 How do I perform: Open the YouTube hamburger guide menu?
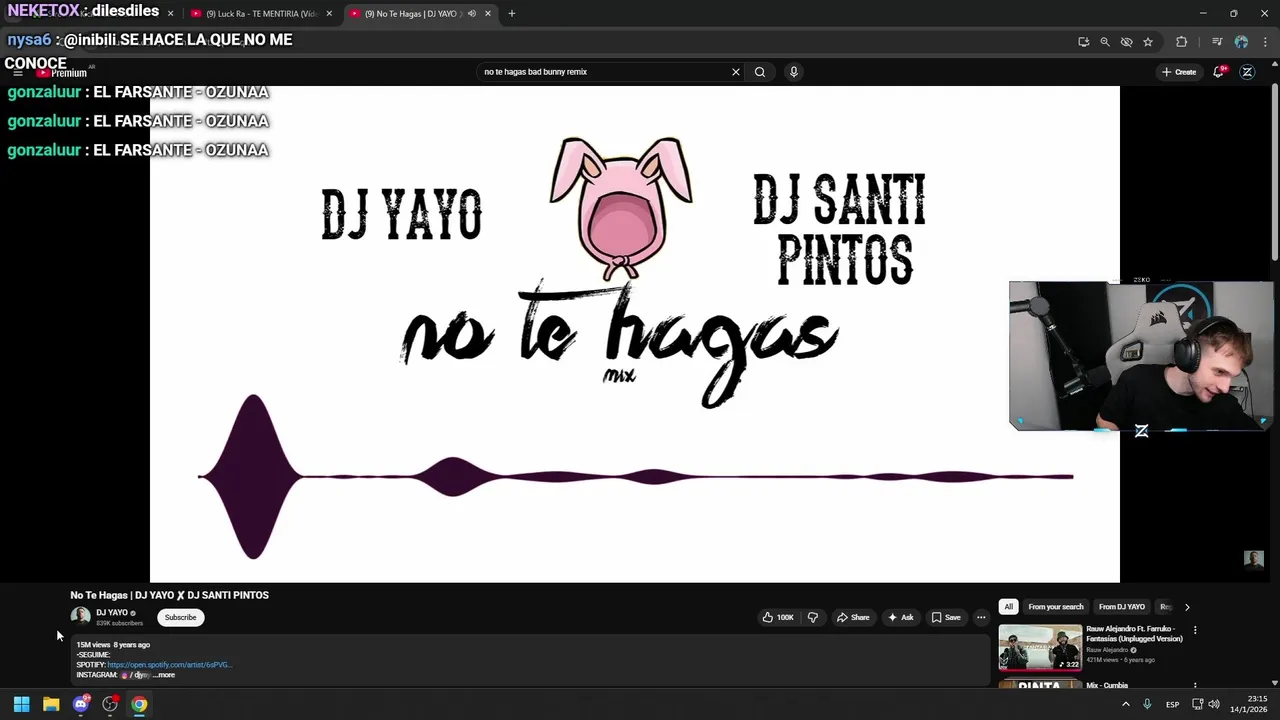[x=17, y=73]
